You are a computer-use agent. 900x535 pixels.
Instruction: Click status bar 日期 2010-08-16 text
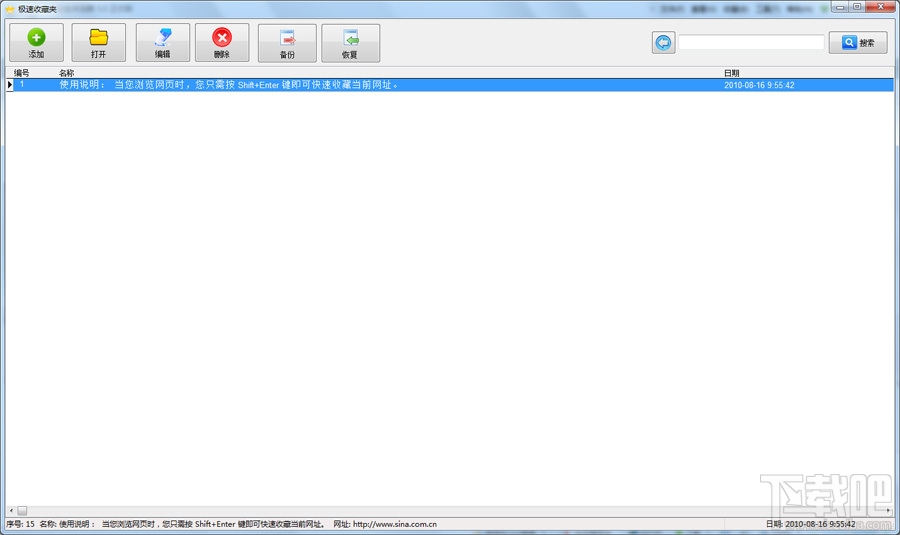810,524
